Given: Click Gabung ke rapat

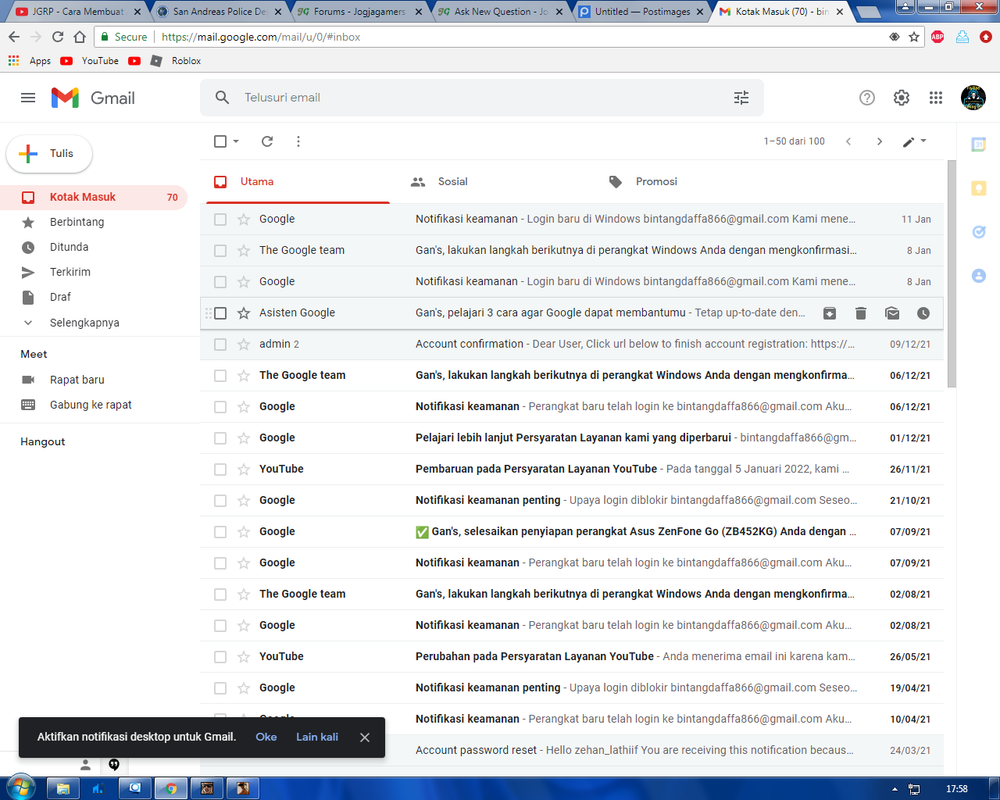Looking at the screenshot, I should 91,404.
